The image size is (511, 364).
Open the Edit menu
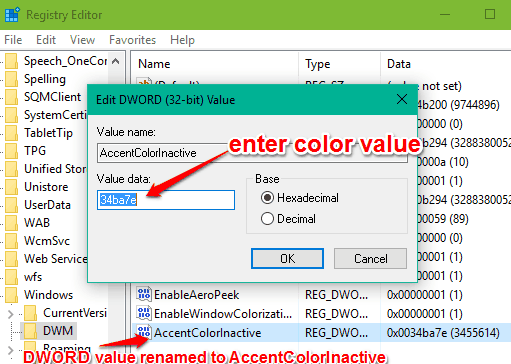coord(46,40)
